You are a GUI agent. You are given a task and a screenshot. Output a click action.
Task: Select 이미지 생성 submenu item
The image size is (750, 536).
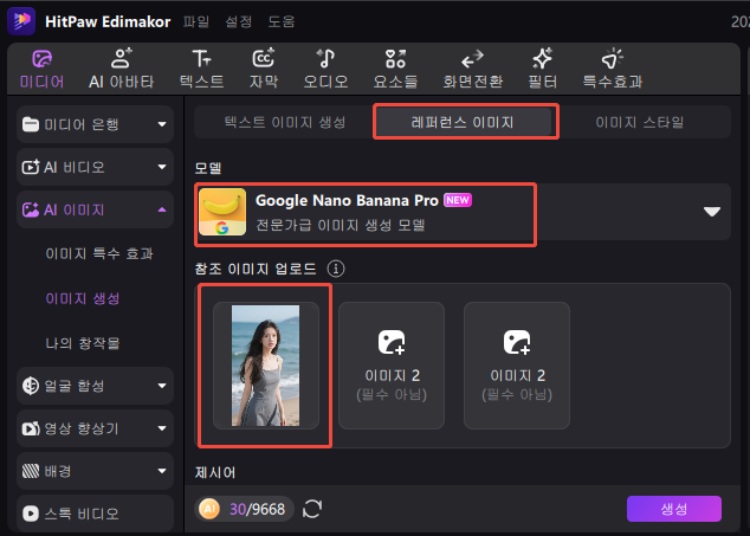point(82,298)
